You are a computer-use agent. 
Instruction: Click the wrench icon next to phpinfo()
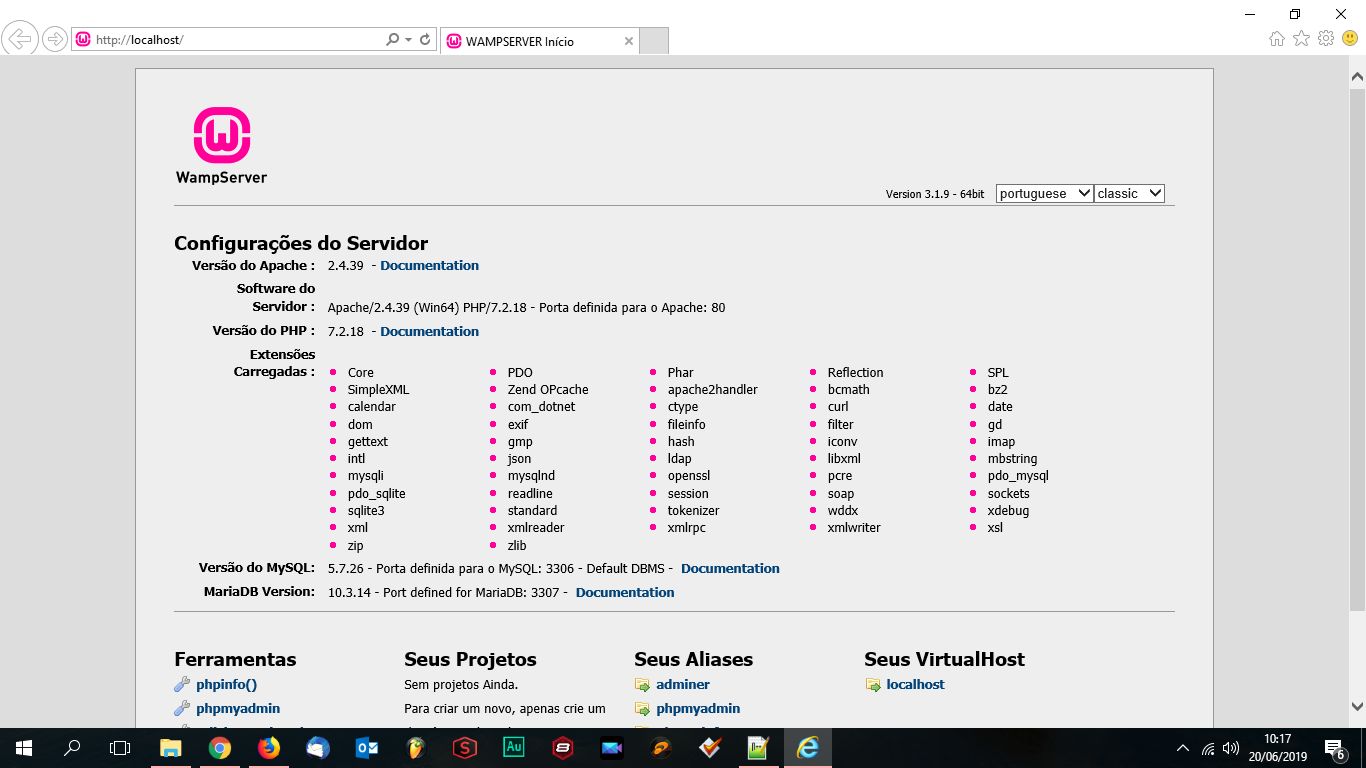(182, 685)
